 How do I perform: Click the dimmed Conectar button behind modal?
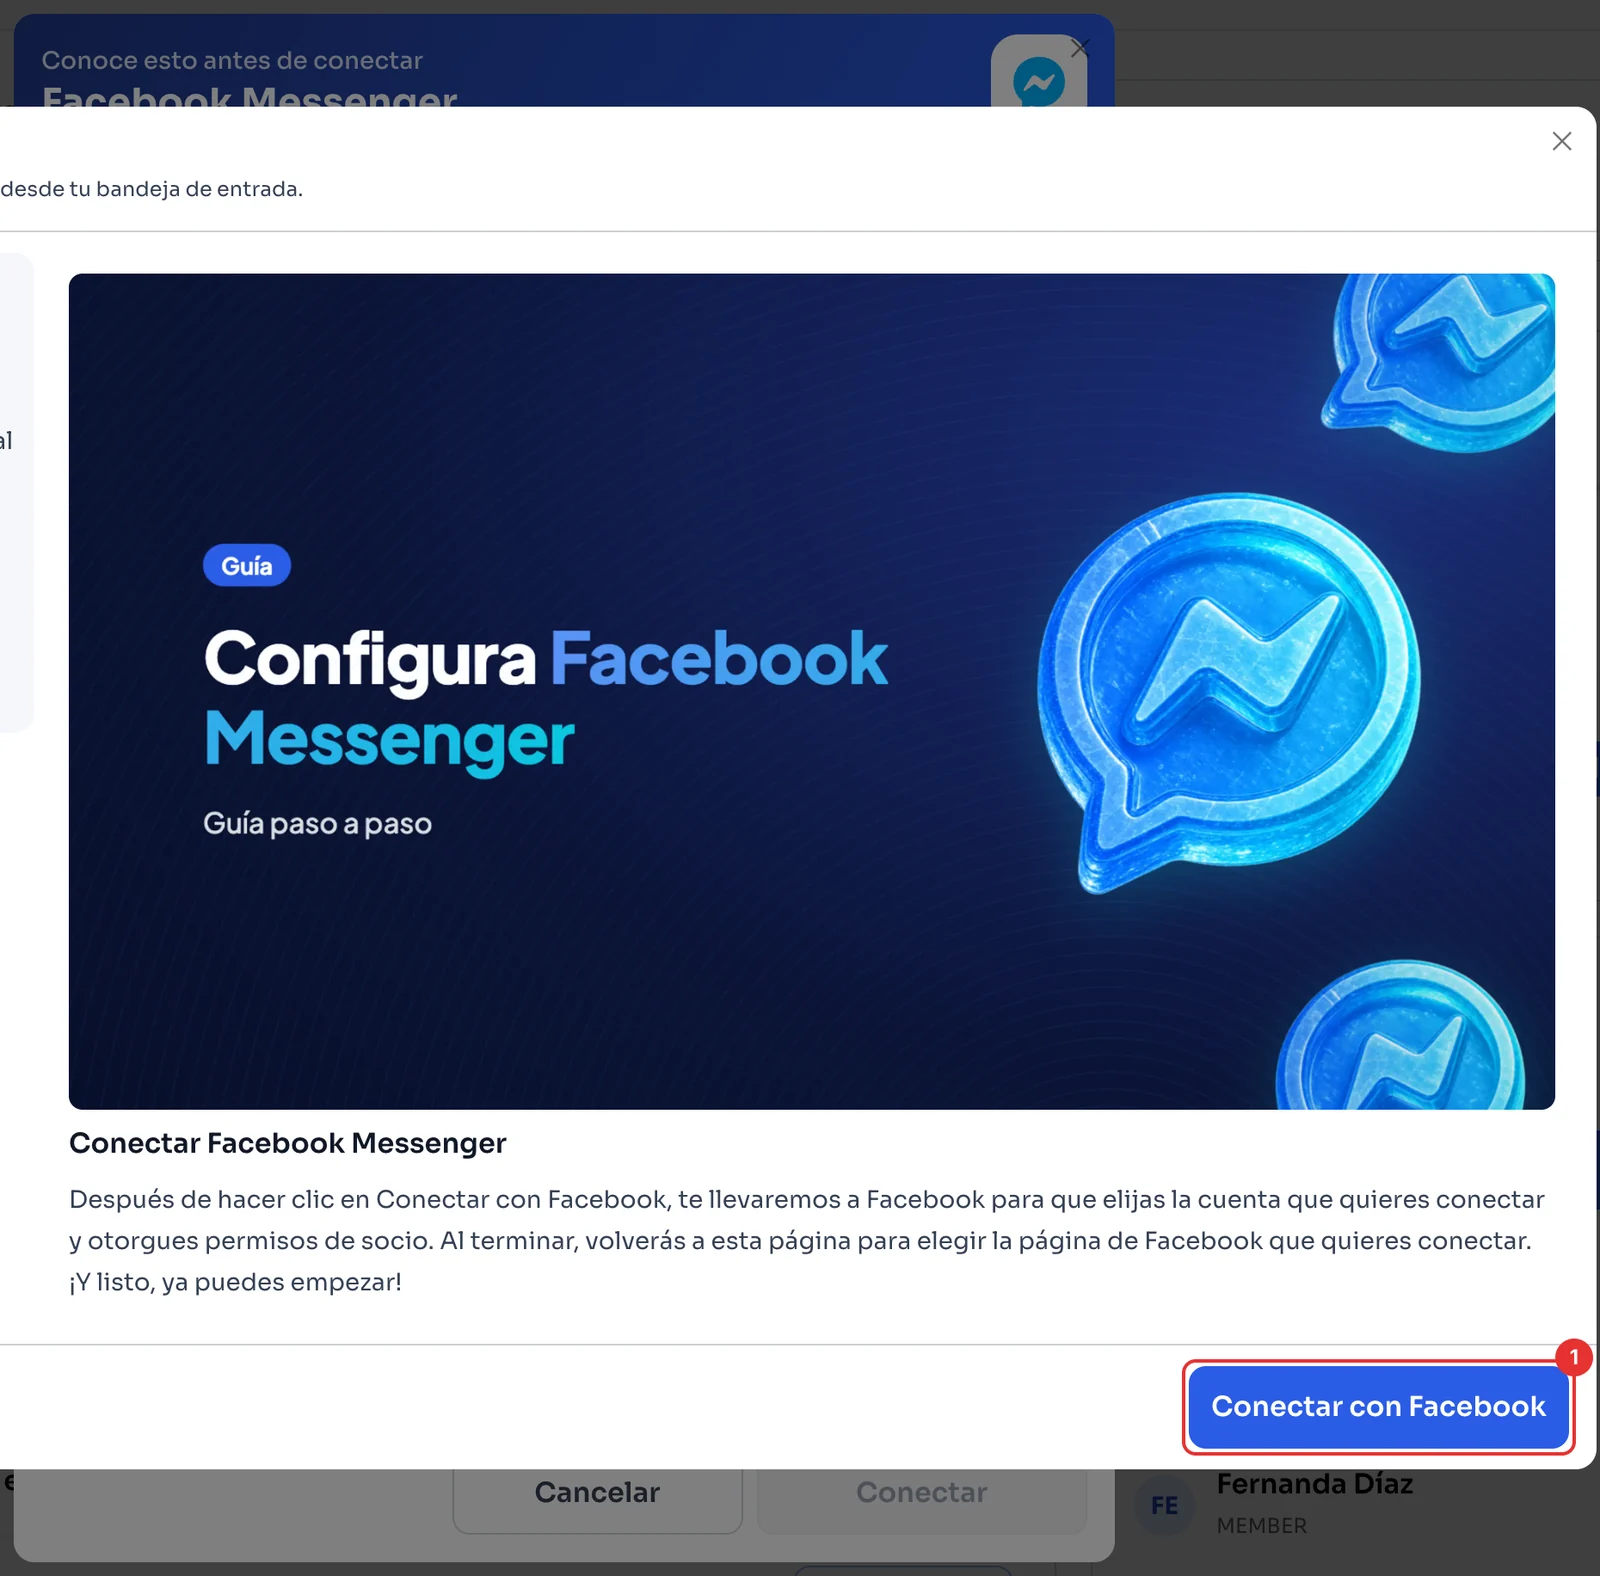pos(921,1495)
